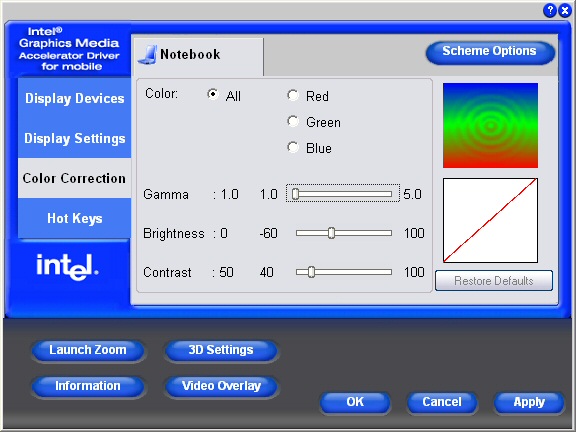Click the Gamma slider thumb
Viewport: 576px width, 432px height.
pyautogui.click(x=295, y=194)
